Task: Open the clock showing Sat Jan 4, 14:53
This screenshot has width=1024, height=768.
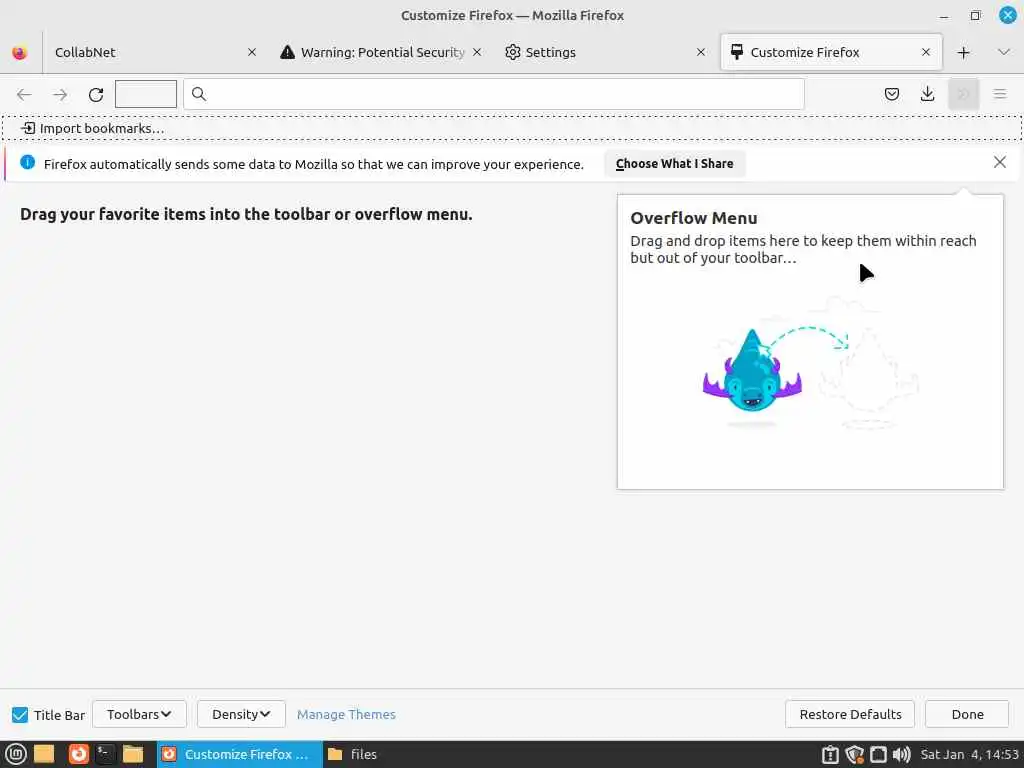Action: pyautogui.click(x=969, y=754)
